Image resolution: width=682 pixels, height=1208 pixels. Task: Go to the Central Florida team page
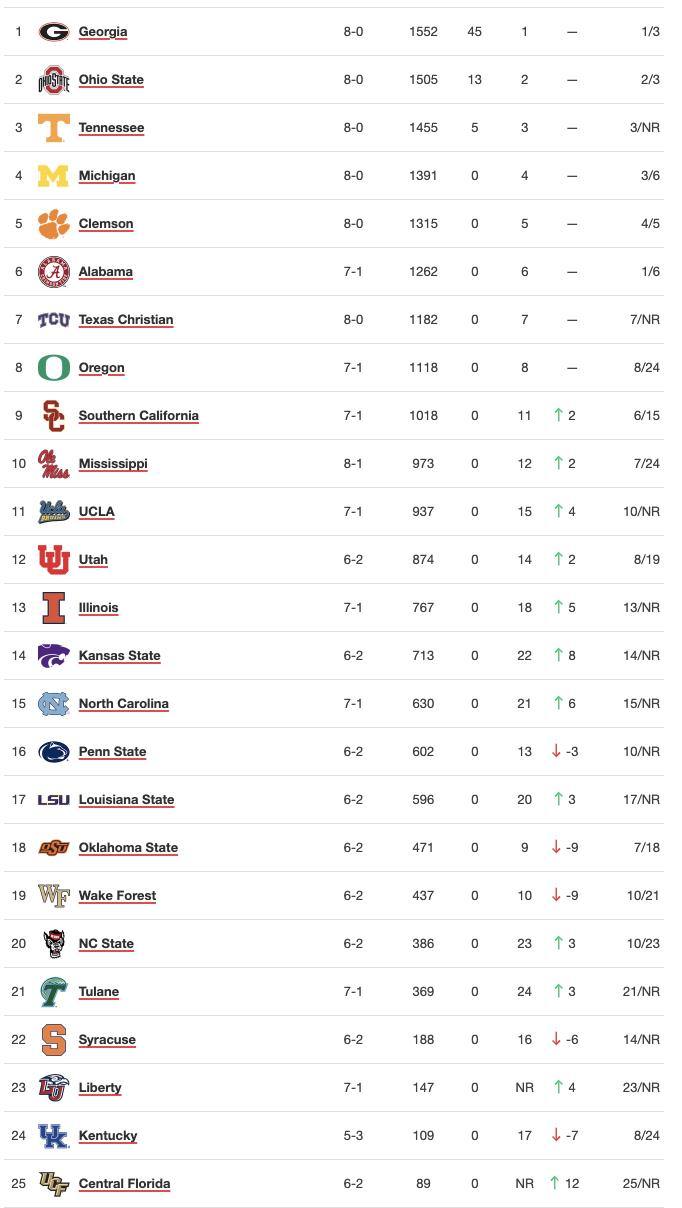click(x=124, y=1184)
